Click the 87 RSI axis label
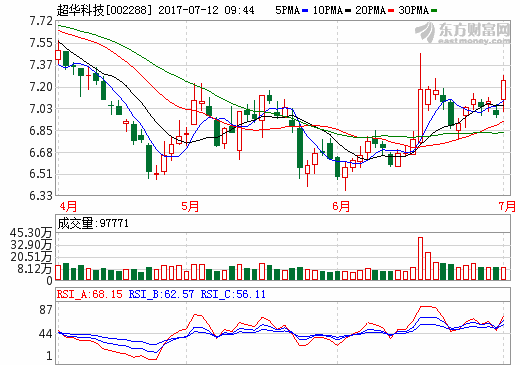The image size is (520, 365). 46,310
